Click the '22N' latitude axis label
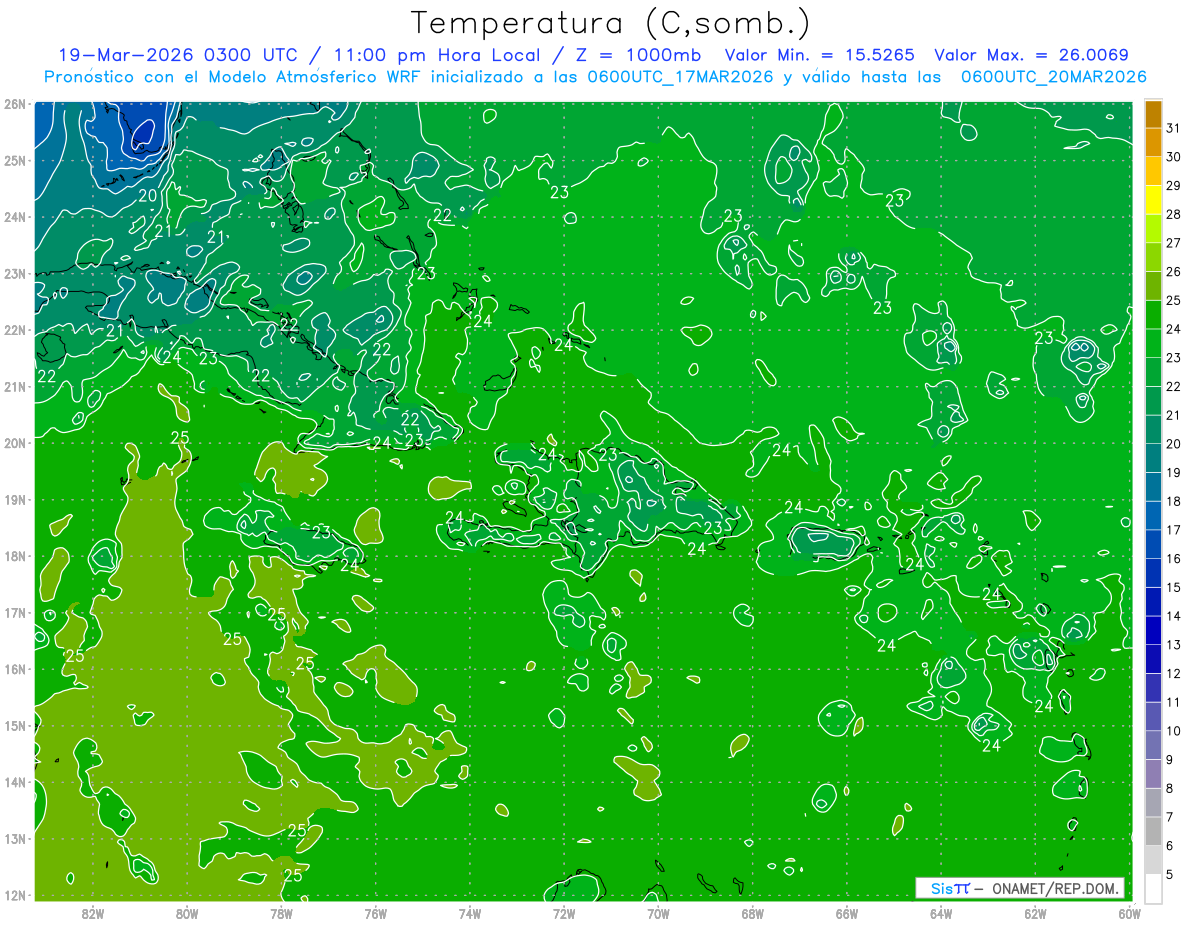This screenshot has width=1200, height=927. point(14,330)
